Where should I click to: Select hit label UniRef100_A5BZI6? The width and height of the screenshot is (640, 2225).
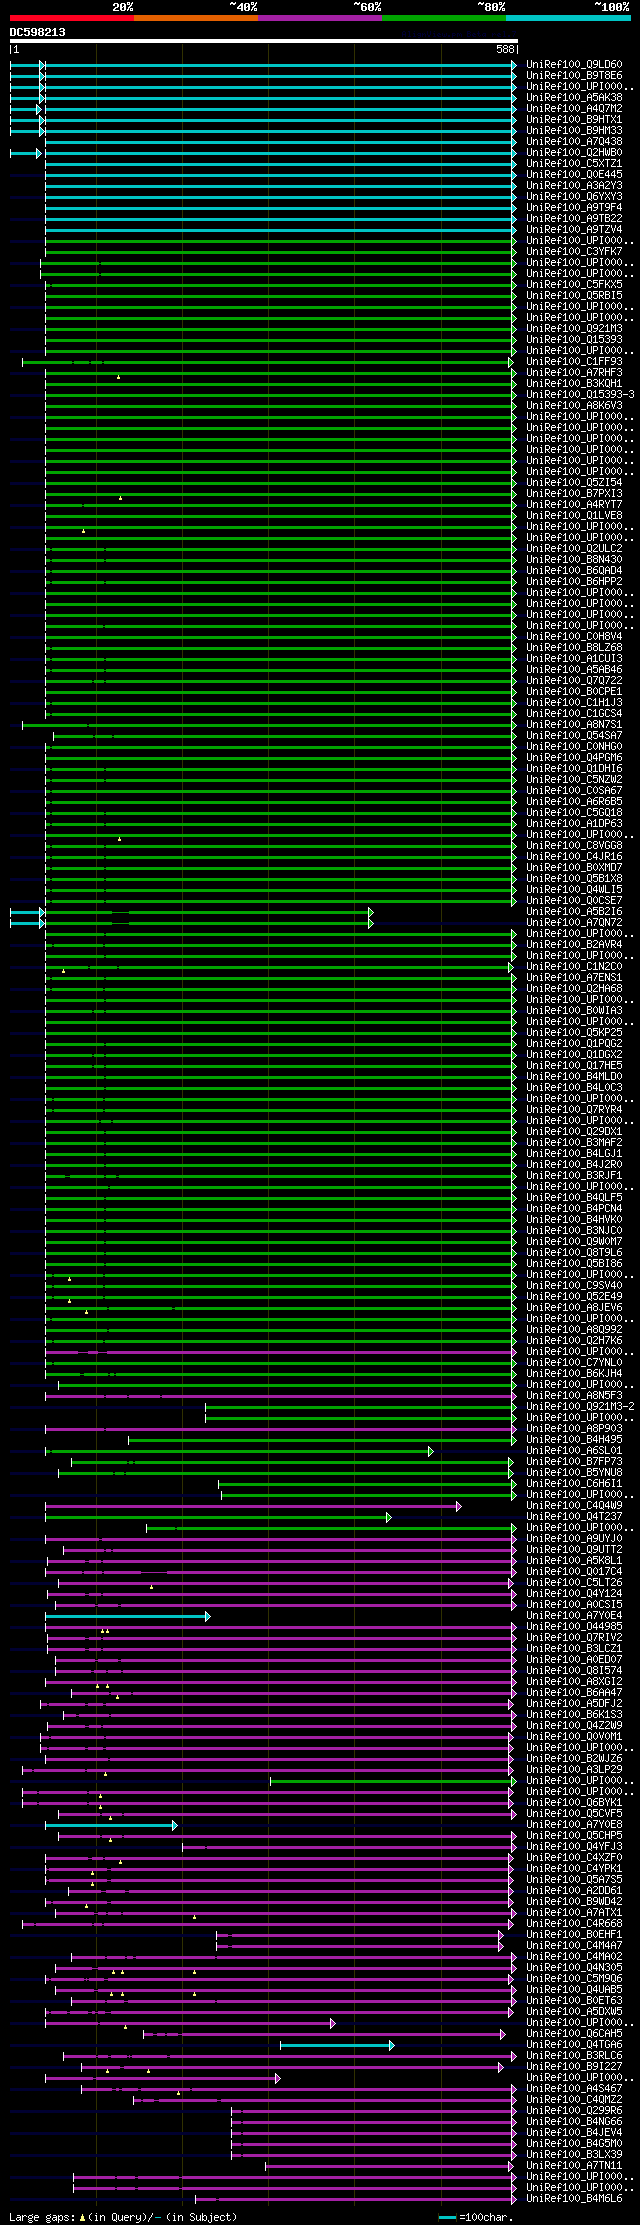(x=574, y=912)
